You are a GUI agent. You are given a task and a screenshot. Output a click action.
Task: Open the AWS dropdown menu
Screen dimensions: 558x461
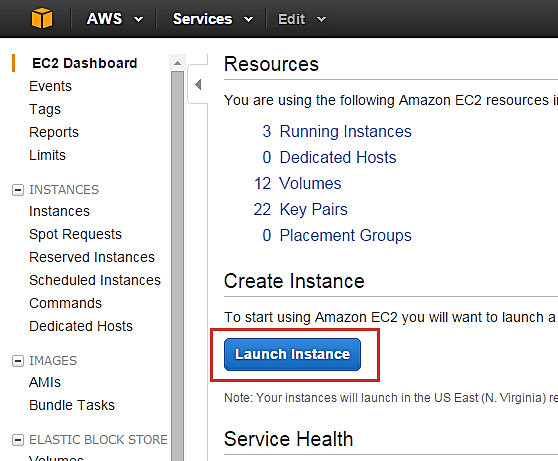[x=115, y=19]
